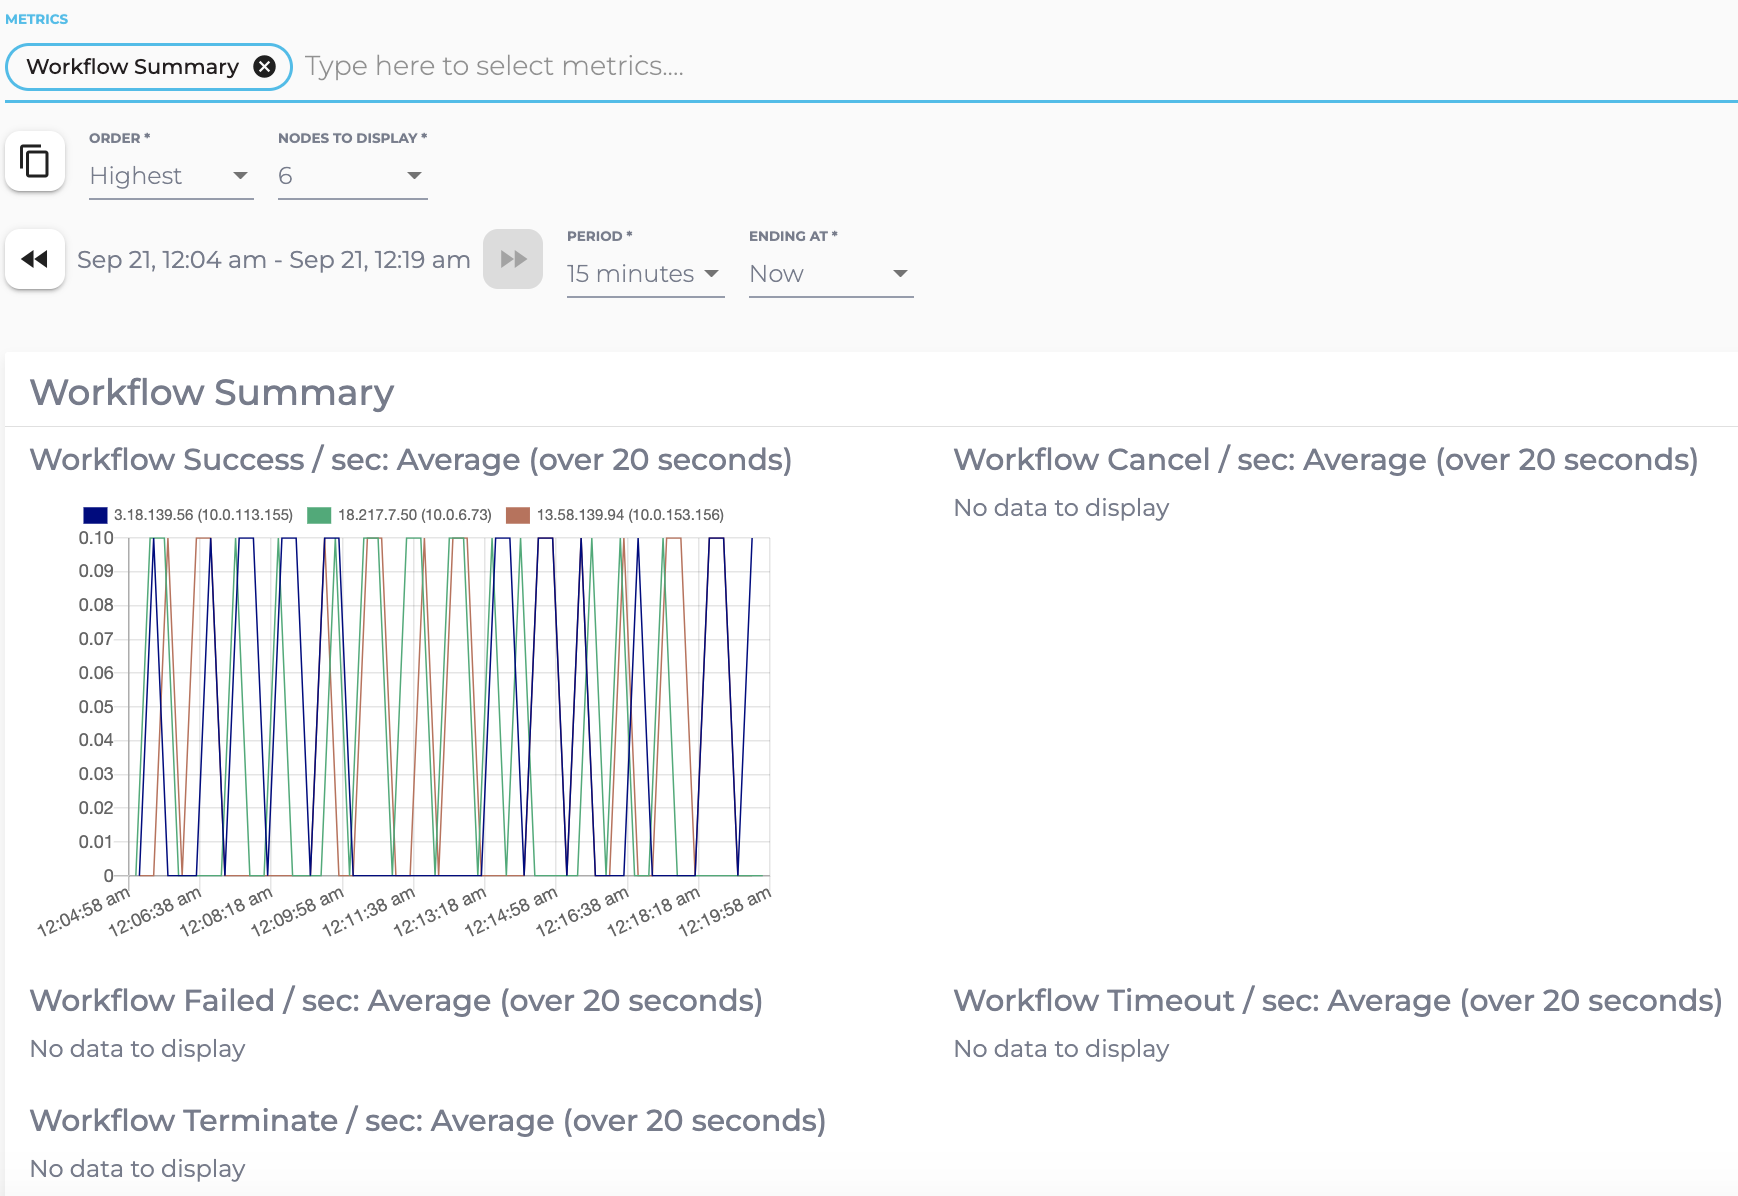Screen dimensions: 1738x1196
Task: Click the 3.18.139.56 legend label
Action: [203, 515]
